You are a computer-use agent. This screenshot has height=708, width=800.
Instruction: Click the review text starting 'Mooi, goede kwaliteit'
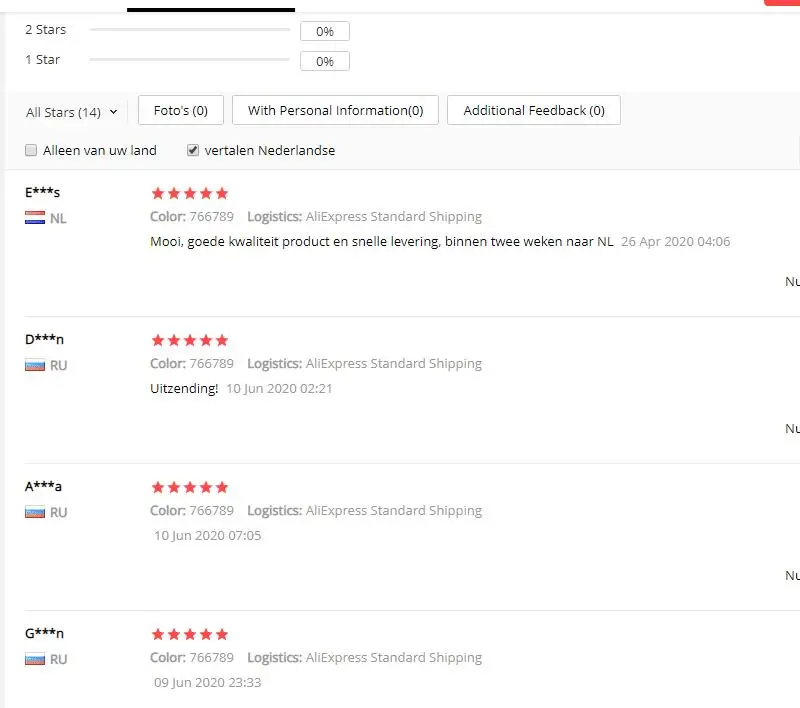pyautogui.click(x=382, y=241)
